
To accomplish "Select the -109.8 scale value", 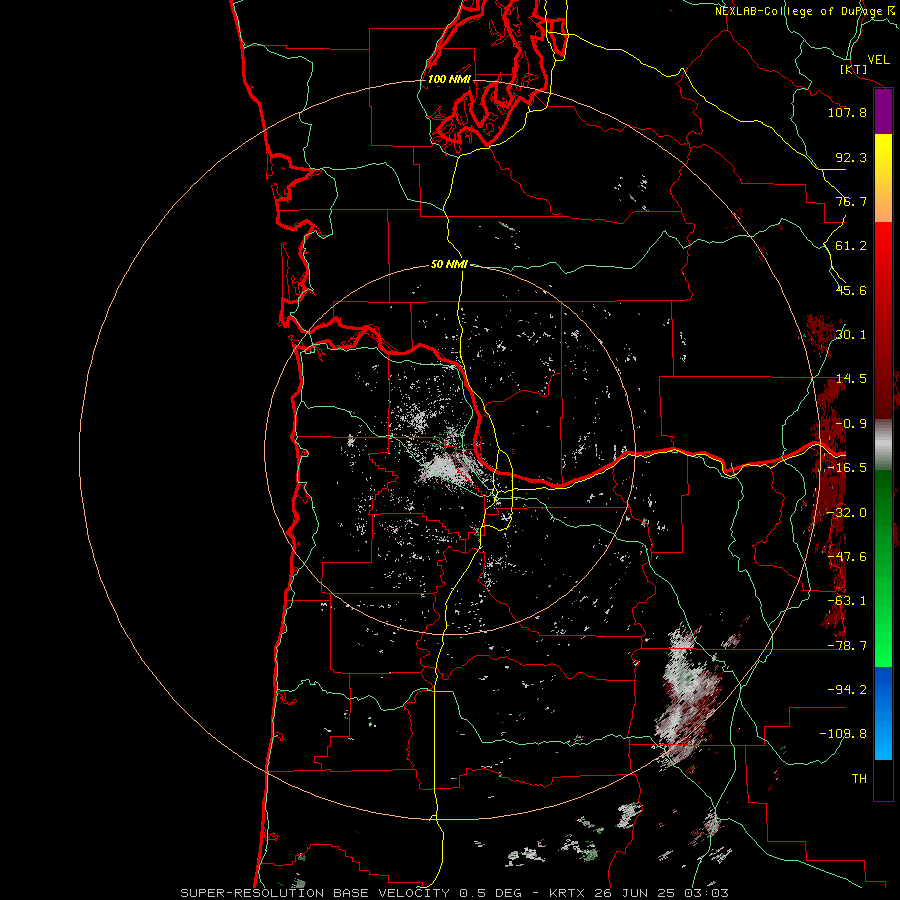I will pos(843,734).
